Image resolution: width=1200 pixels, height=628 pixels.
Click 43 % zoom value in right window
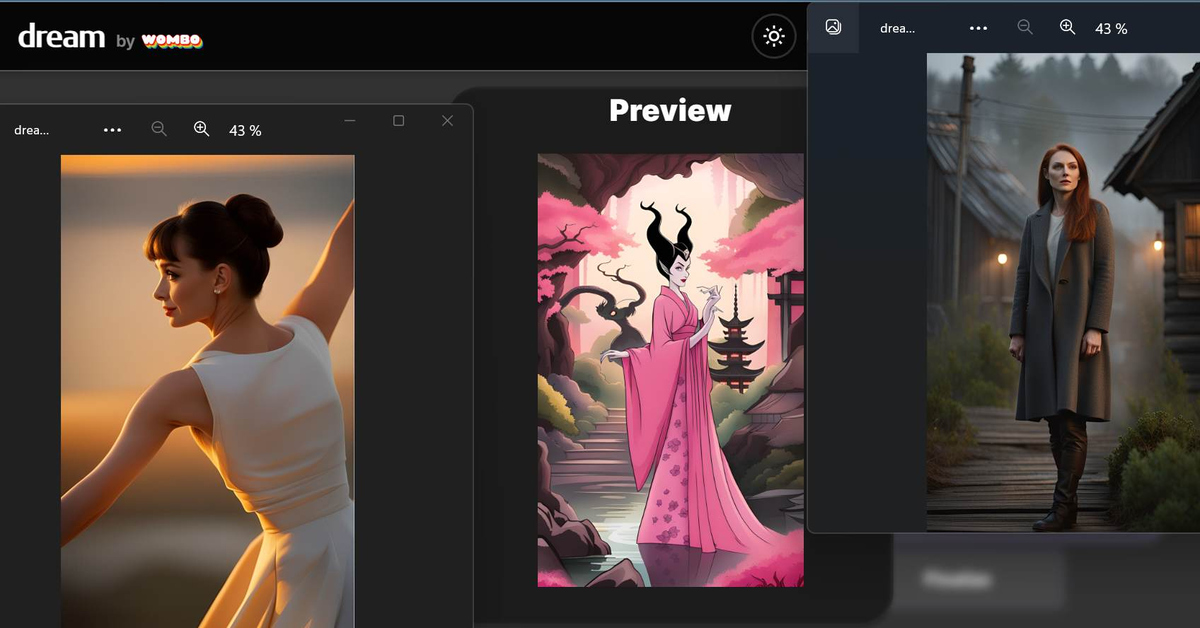coord(1111,29)
